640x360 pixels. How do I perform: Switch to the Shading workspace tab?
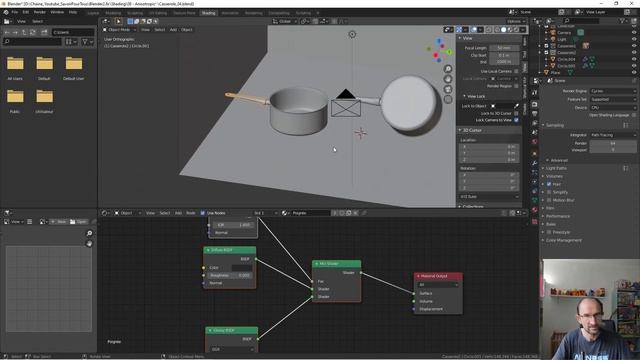click(x=208, y=13)
